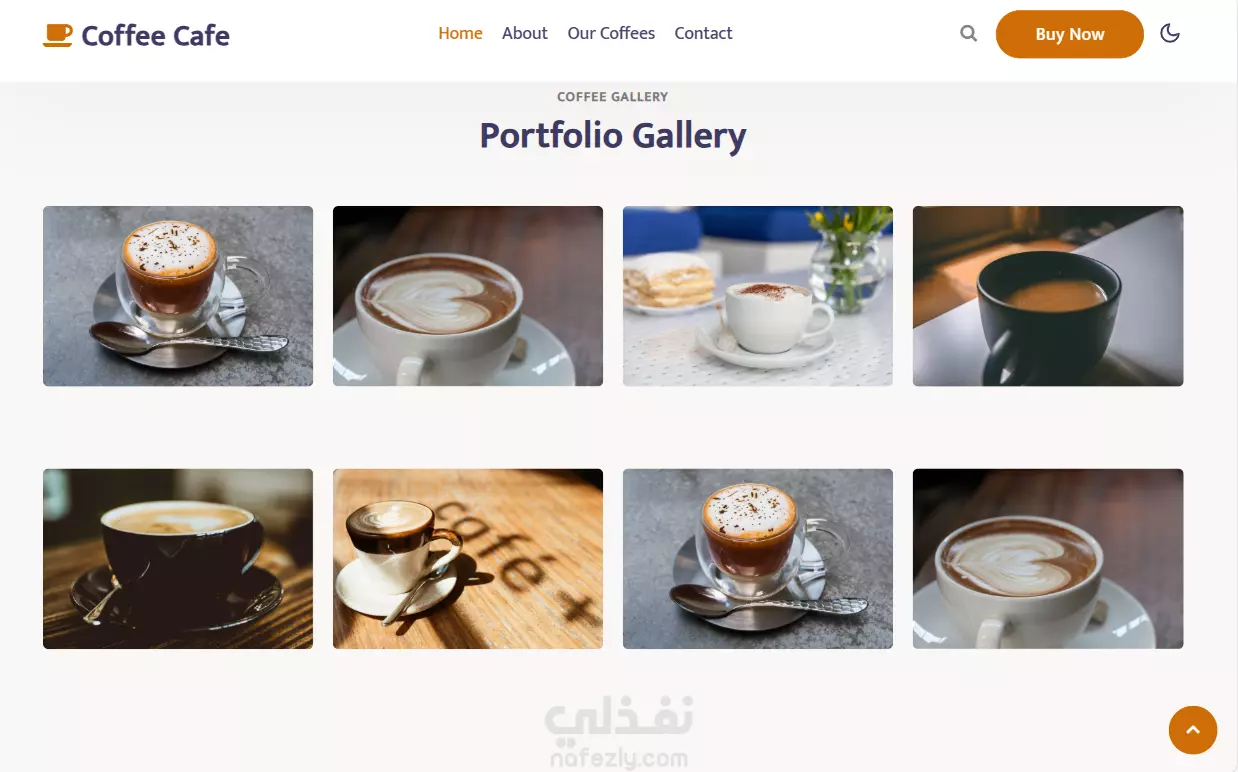Image resolution: width=1238 pixels, height=772 pixels.
Task: Click the search magnifier icon
Action: tap(968, 34)
